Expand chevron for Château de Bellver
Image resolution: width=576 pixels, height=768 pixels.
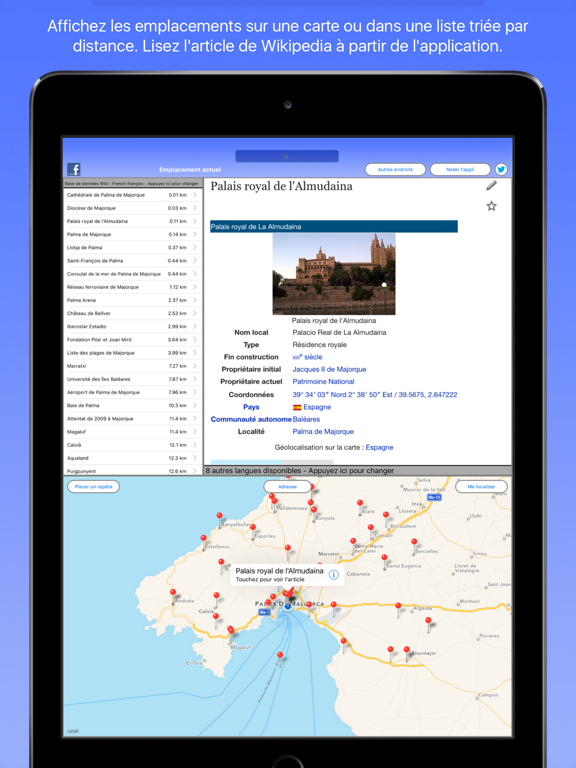[194, 313]
